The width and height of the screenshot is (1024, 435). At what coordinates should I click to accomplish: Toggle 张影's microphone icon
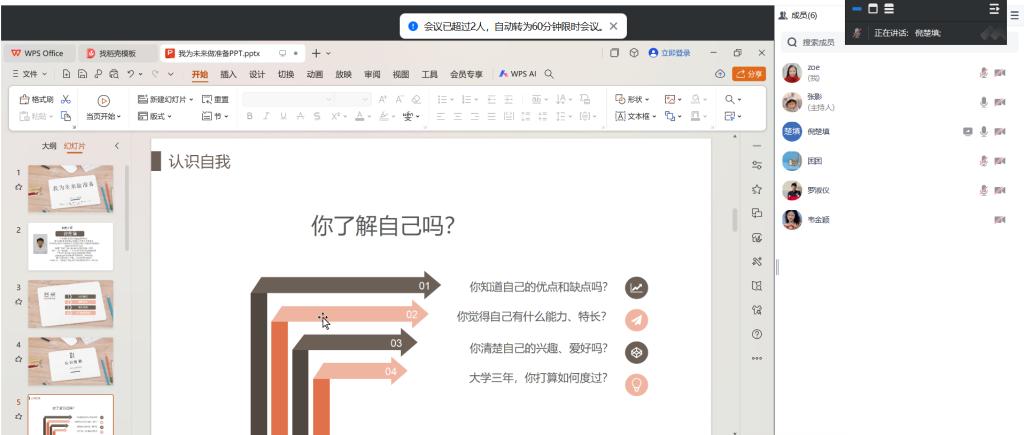pyautogui.click(x=984, y=102)
